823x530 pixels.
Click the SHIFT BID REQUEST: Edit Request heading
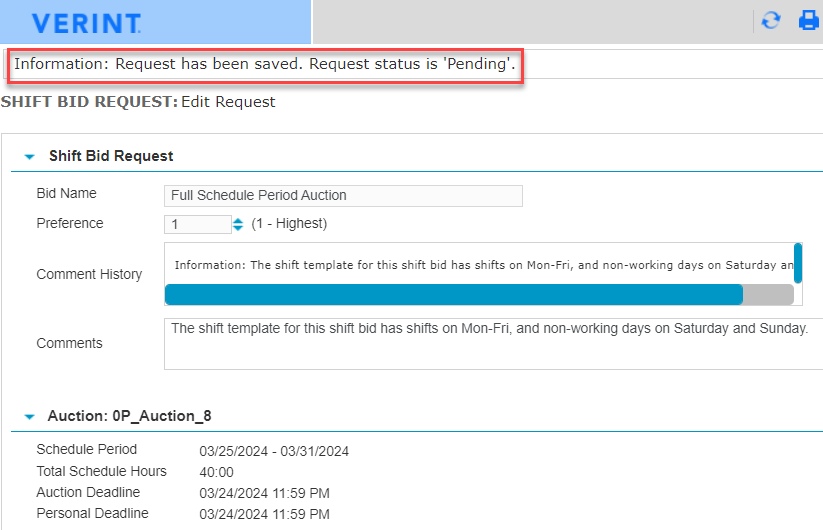[138, 102]
